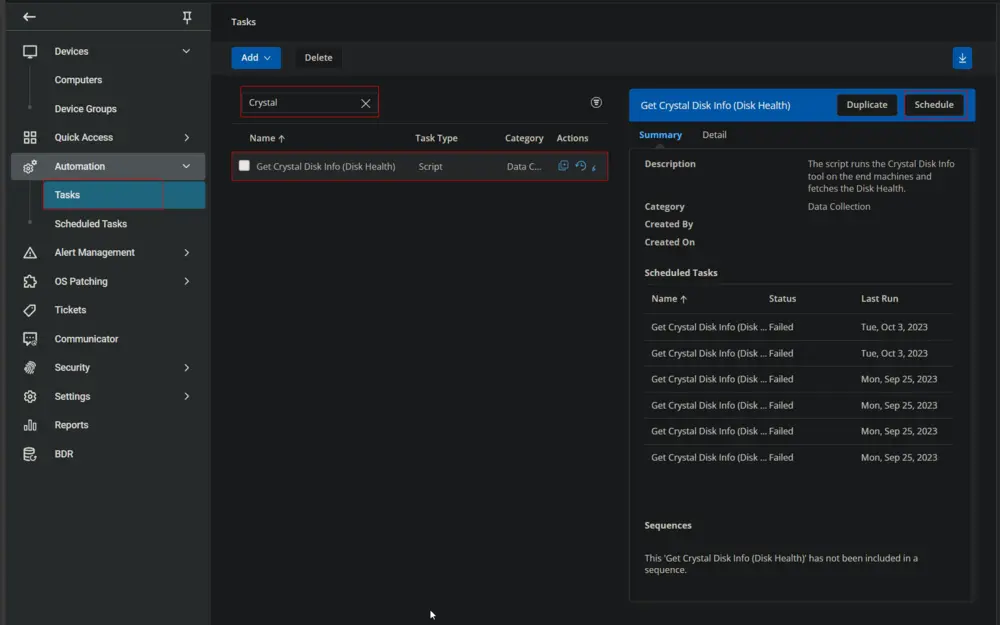This screenshot has width=1000, height=625.
Task: Click the back arrow icon in sidebar
Action: pyautogui.click(x=29, y=17)
